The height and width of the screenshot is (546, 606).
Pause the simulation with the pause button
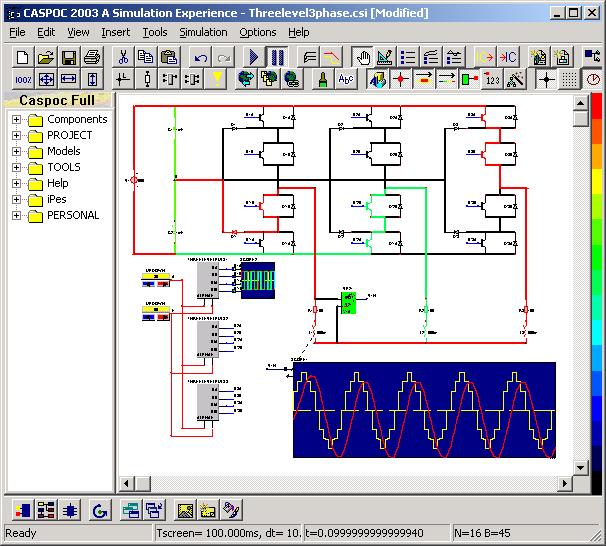[277, 58]
